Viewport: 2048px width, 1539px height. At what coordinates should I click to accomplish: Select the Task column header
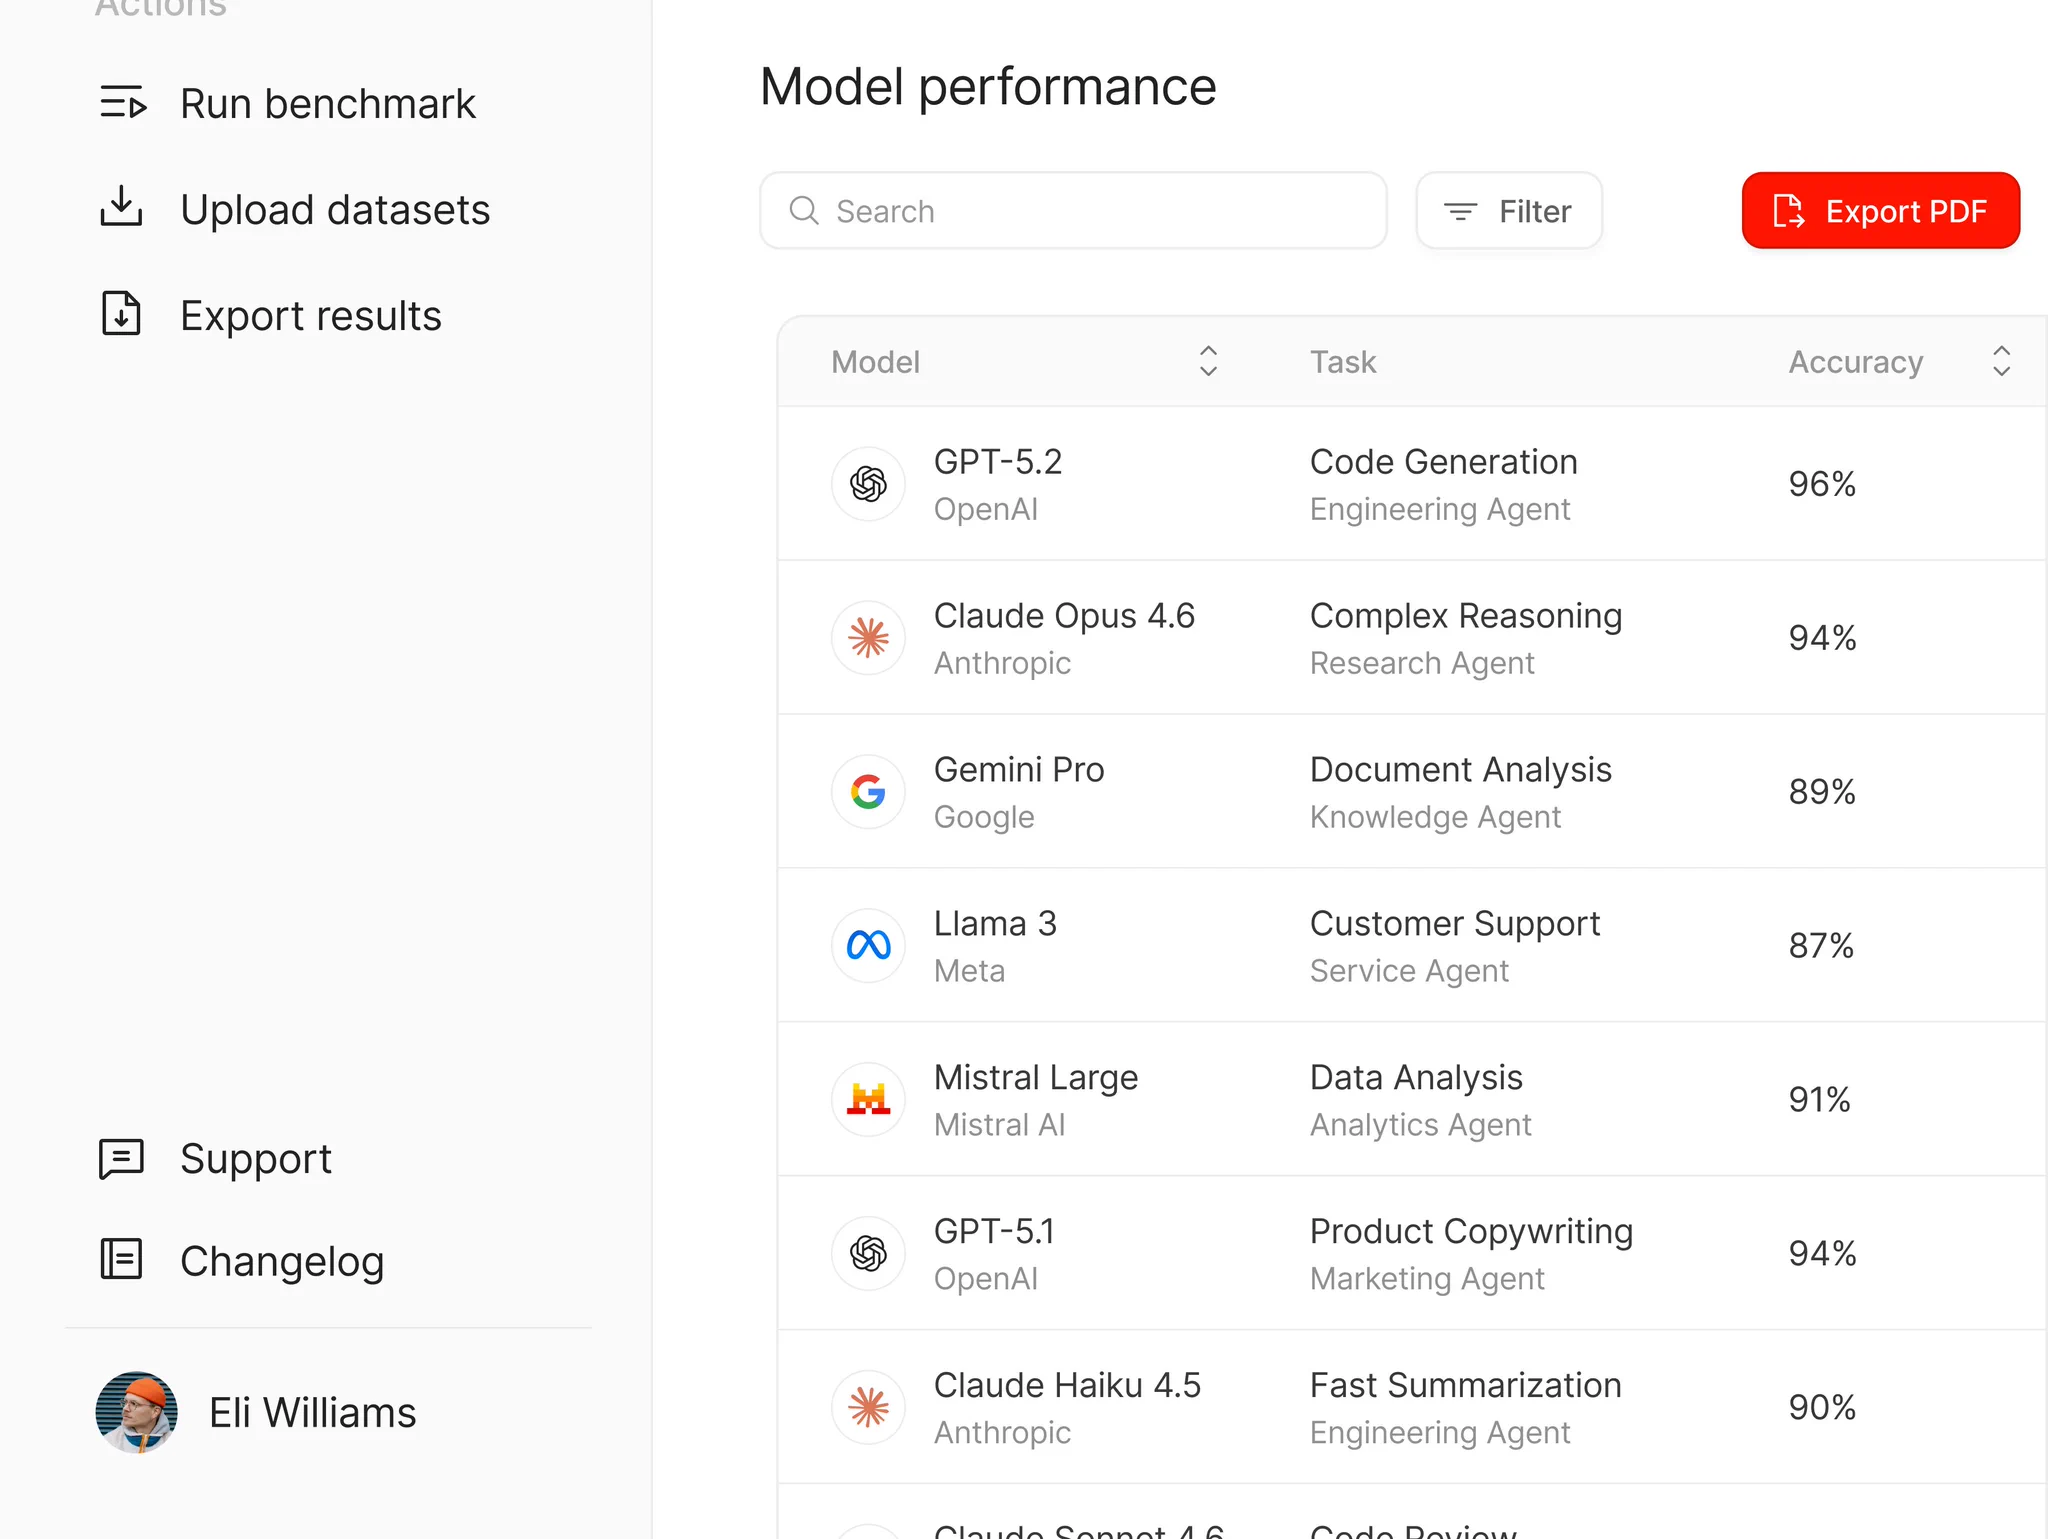1343,361
